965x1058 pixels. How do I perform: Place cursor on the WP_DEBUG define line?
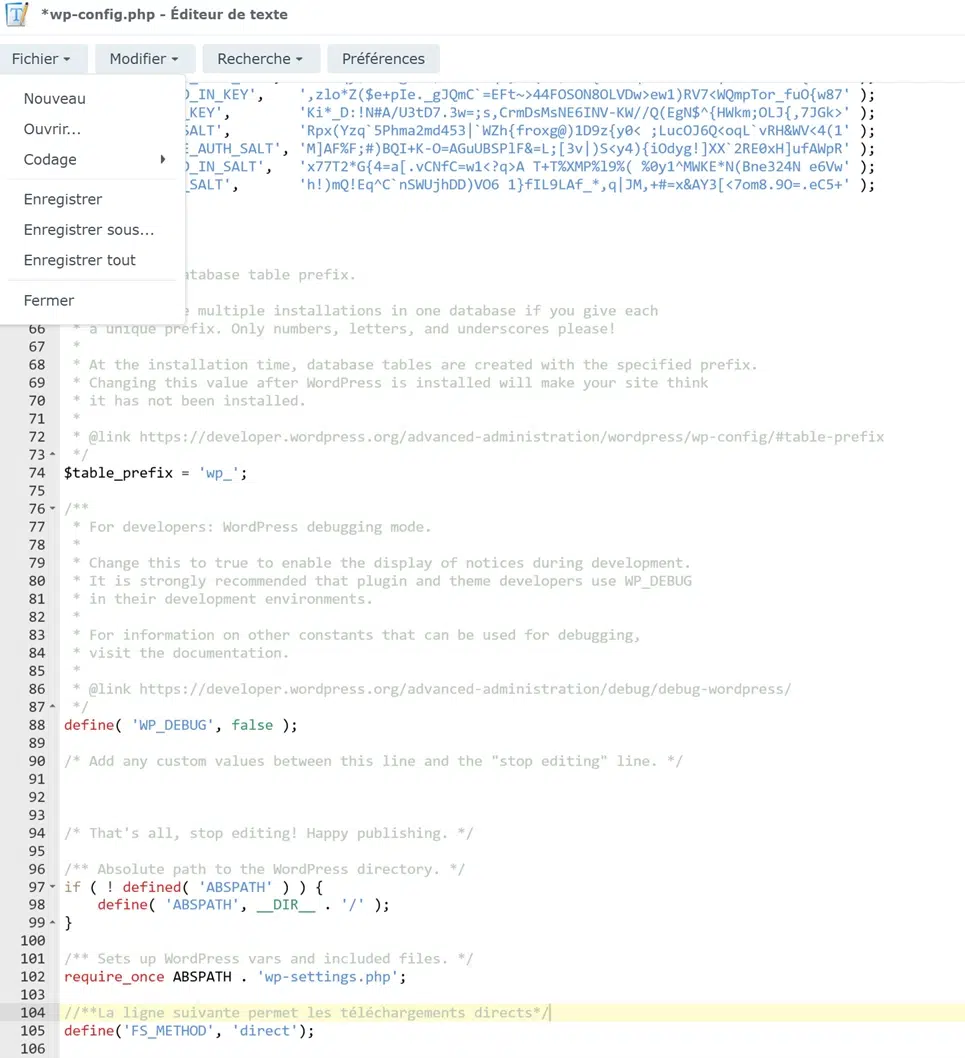click(180, 725)
